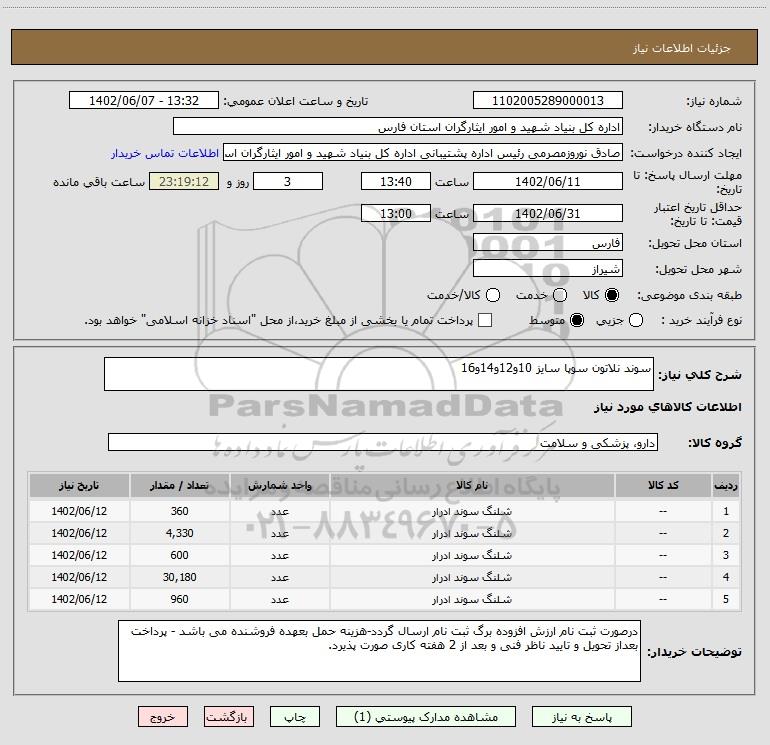Click the جزئیات اطلاعات نیاز header title
The height and width of the screenshot is (745, 770).
[x=682, y=48]
